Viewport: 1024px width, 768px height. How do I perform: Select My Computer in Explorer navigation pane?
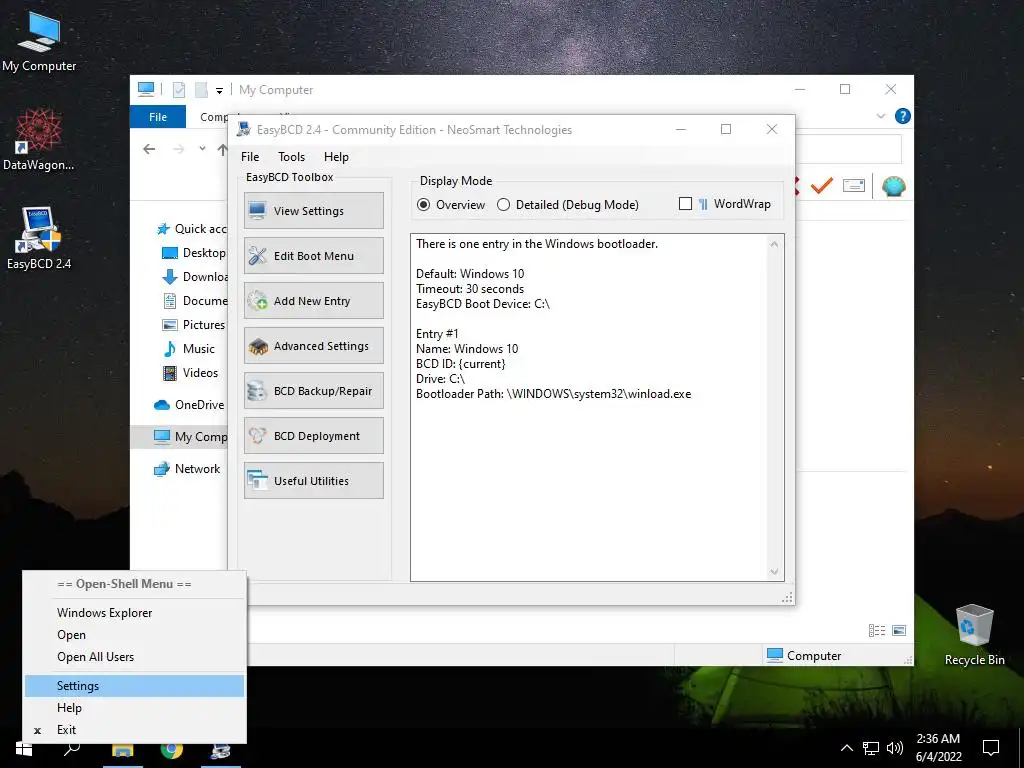[180, 436]
